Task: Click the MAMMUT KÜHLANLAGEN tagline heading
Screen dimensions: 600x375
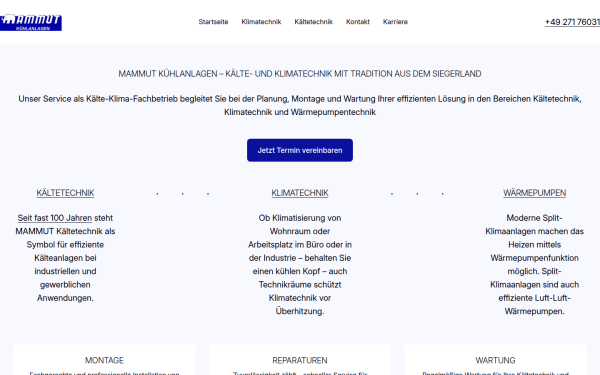Action: [300, 74]
